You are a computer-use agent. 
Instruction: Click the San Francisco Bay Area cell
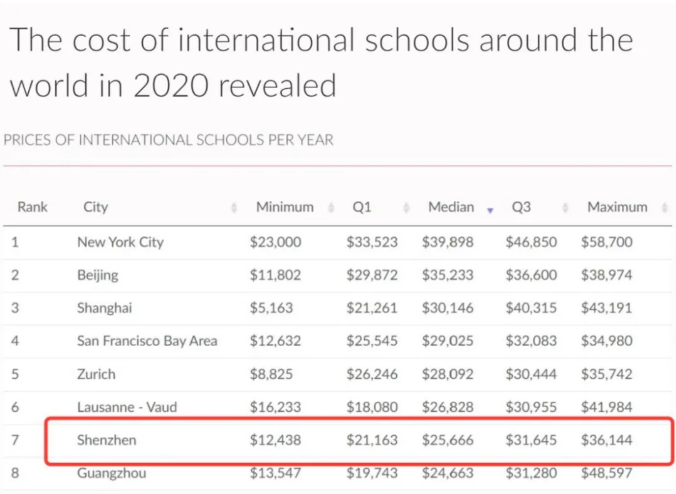(x=147, y=341)
